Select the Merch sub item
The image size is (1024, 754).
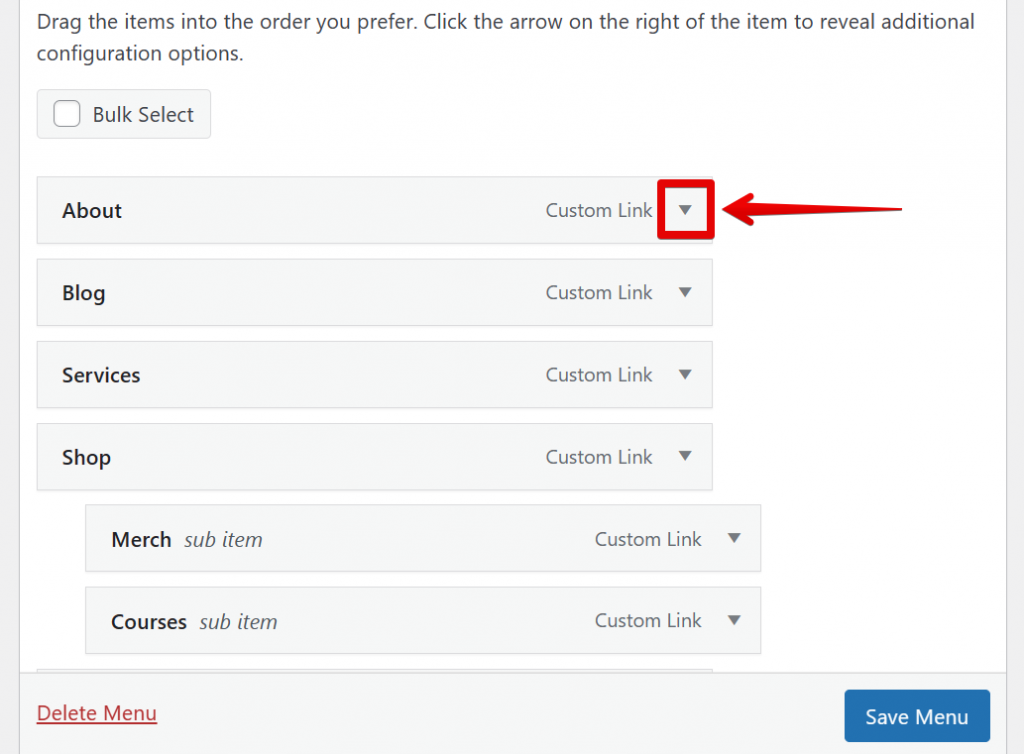coord(141,538)
